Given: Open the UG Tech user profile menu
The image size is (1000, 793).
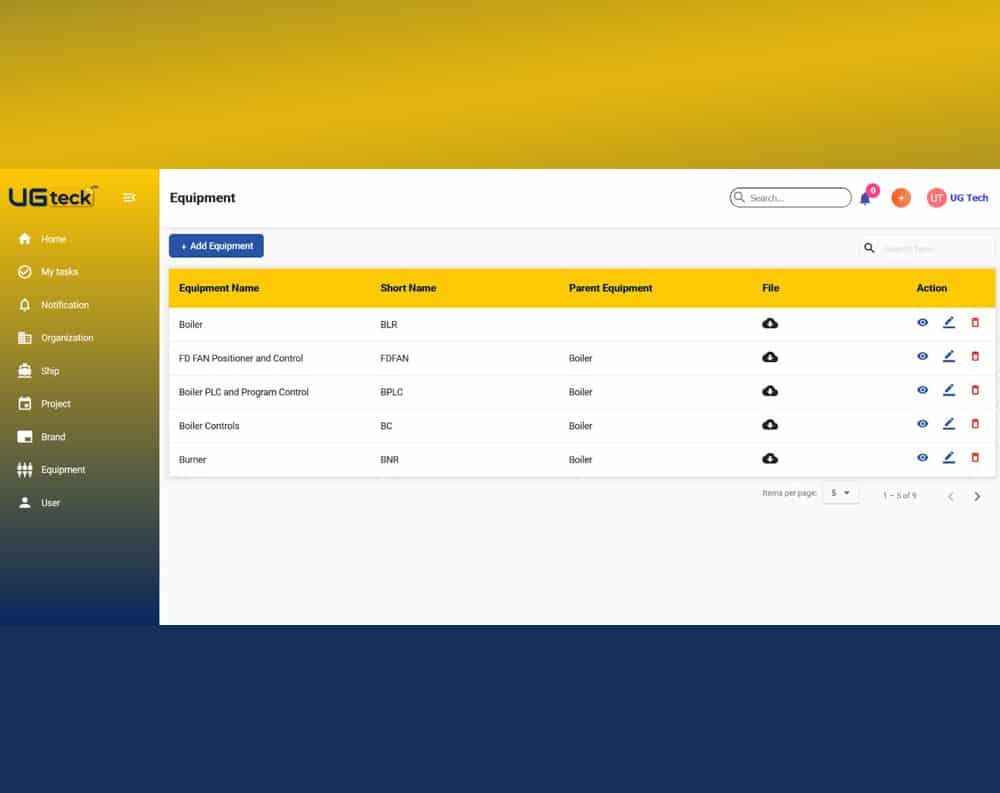Looking at the screenshot, I should pyautogui.click(x=957, y=198).
